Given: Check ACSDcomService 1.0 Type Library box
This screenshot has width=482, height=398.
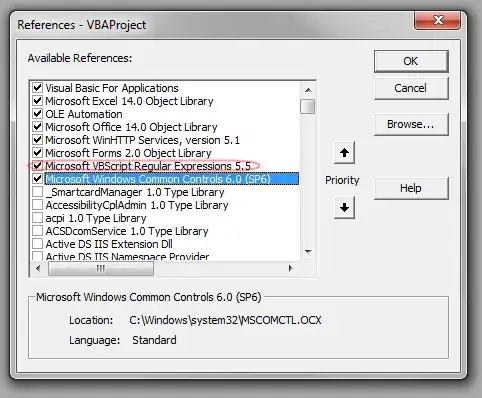Looking at the screenshot, I should 37,231.
